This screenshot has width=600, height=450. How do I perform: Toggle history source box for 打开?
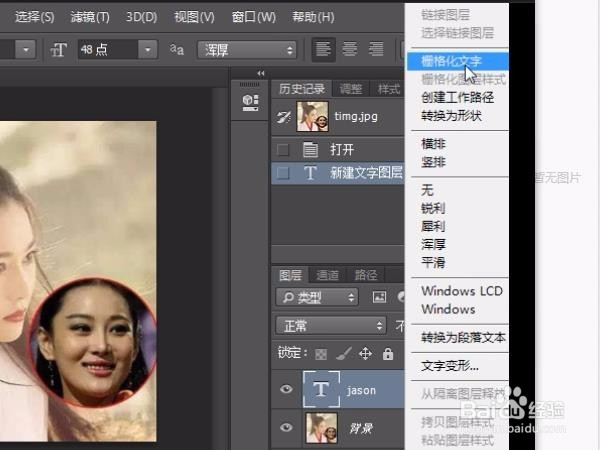283,150
